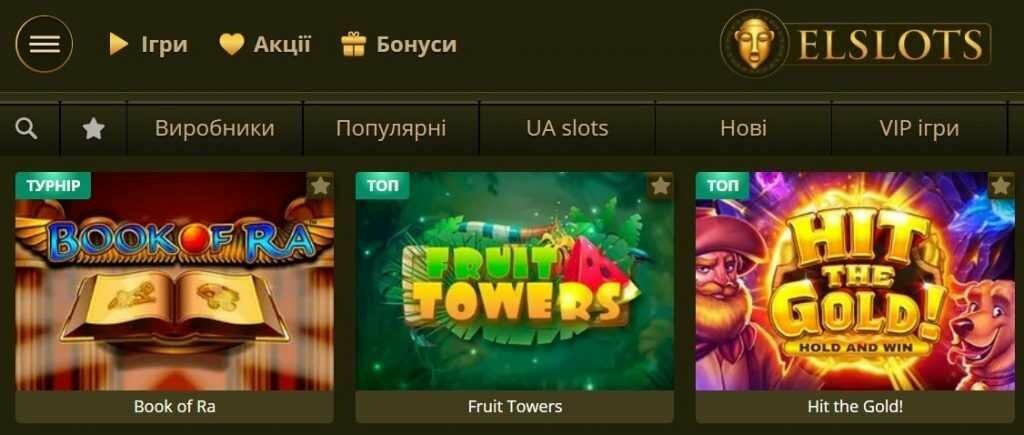
Task: Click the Elslots mask logo
Action: (x=751, y=44)
